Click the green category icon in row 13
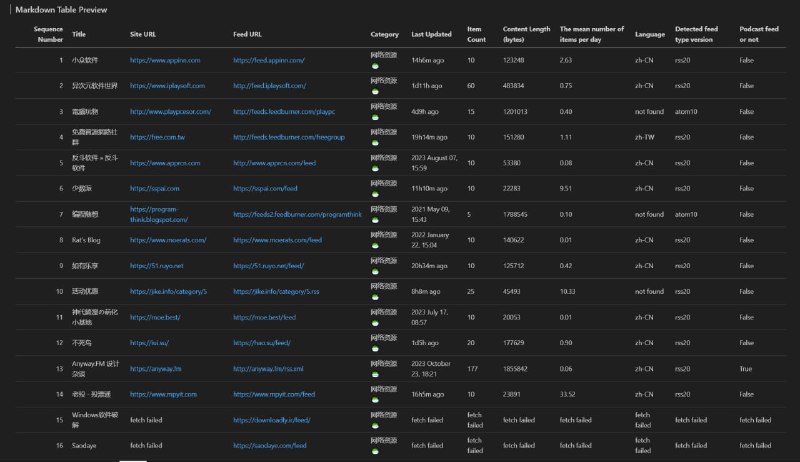800x462 pixels. 374,375
